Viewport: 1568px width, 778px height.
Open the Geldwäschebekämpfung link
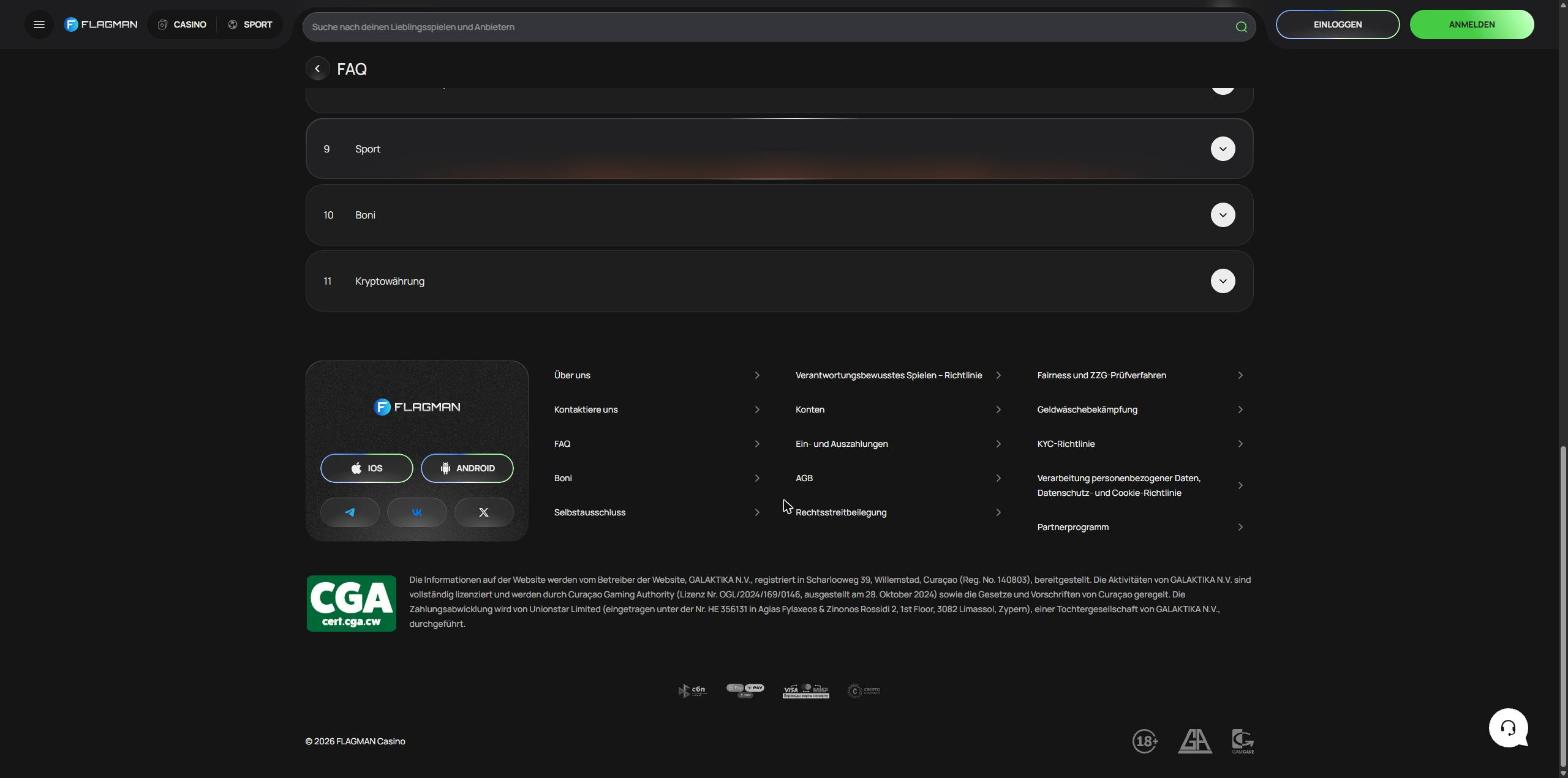click(1141, 409)
